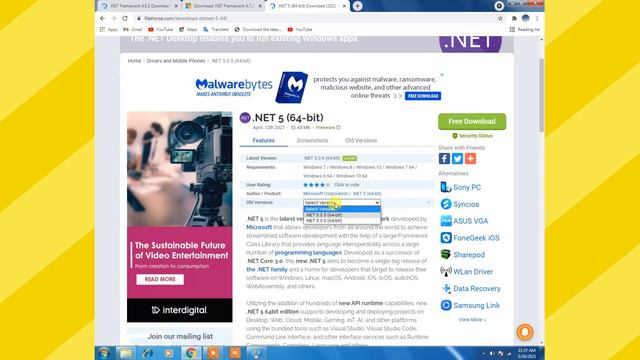This screenshot has height=360, width=640.
Task: Open a new tab with the plus button
Action: [357, 6]
